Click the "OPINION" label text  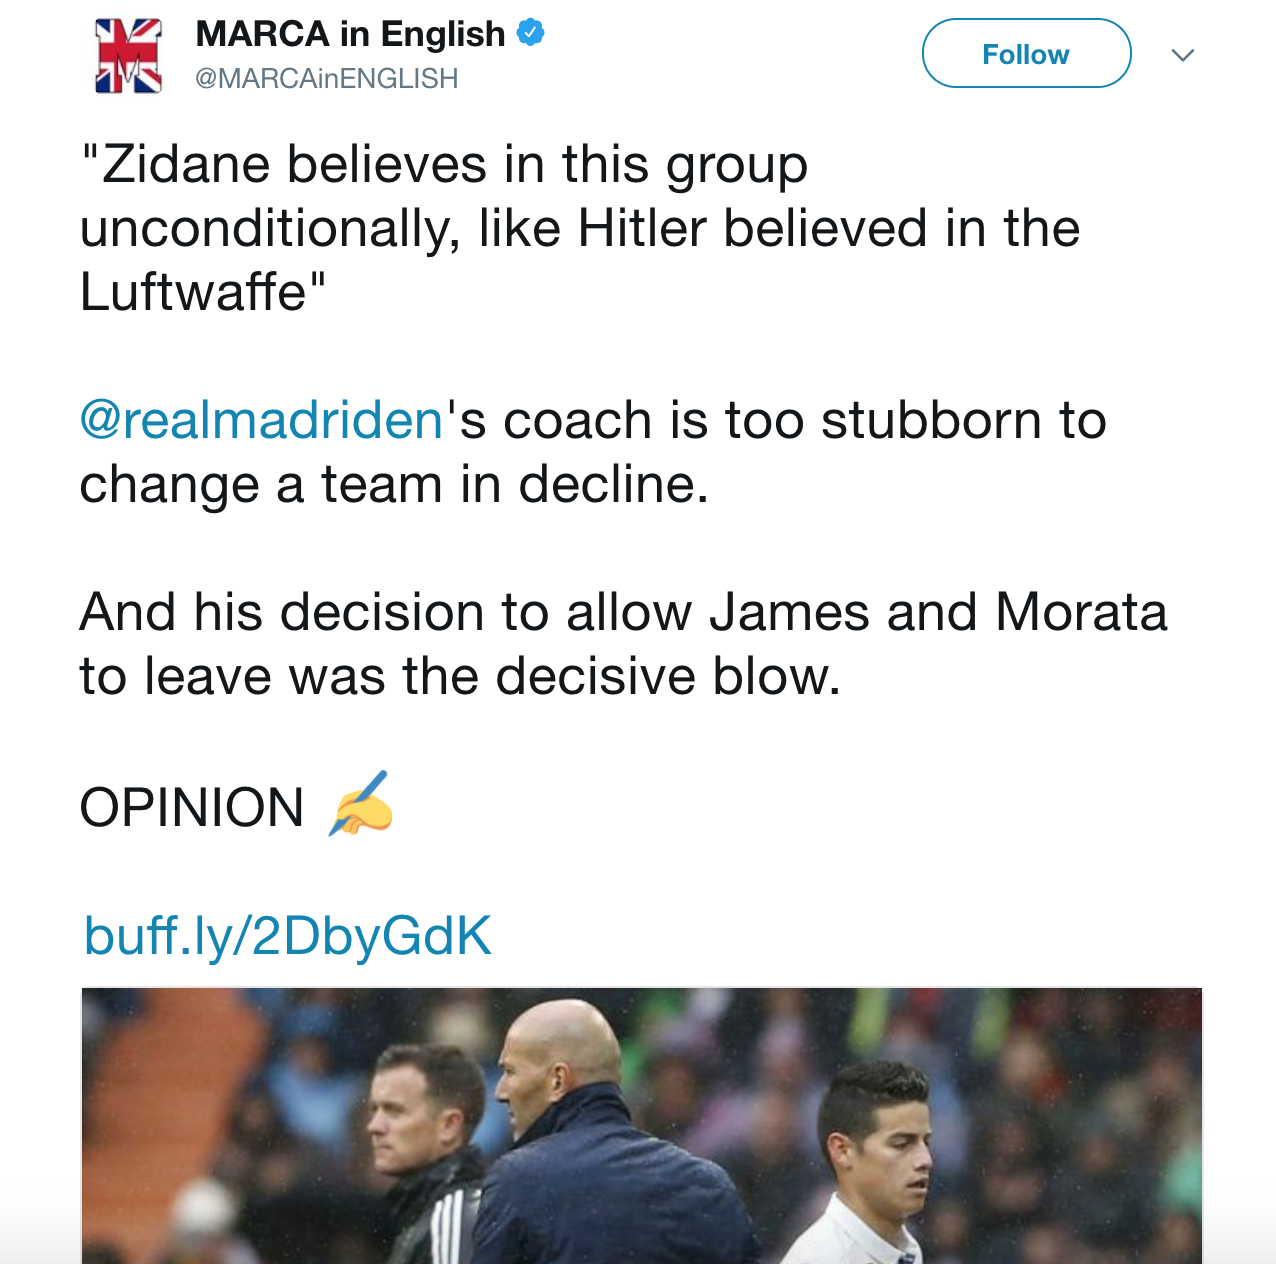(192, 808)
